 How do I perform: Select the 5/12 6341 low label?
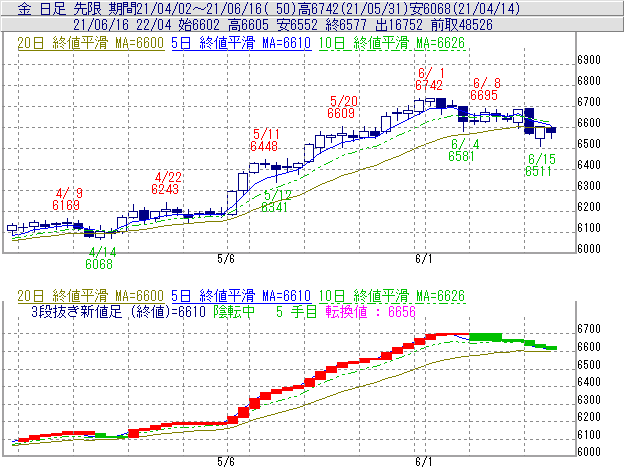tap(275, 201)
